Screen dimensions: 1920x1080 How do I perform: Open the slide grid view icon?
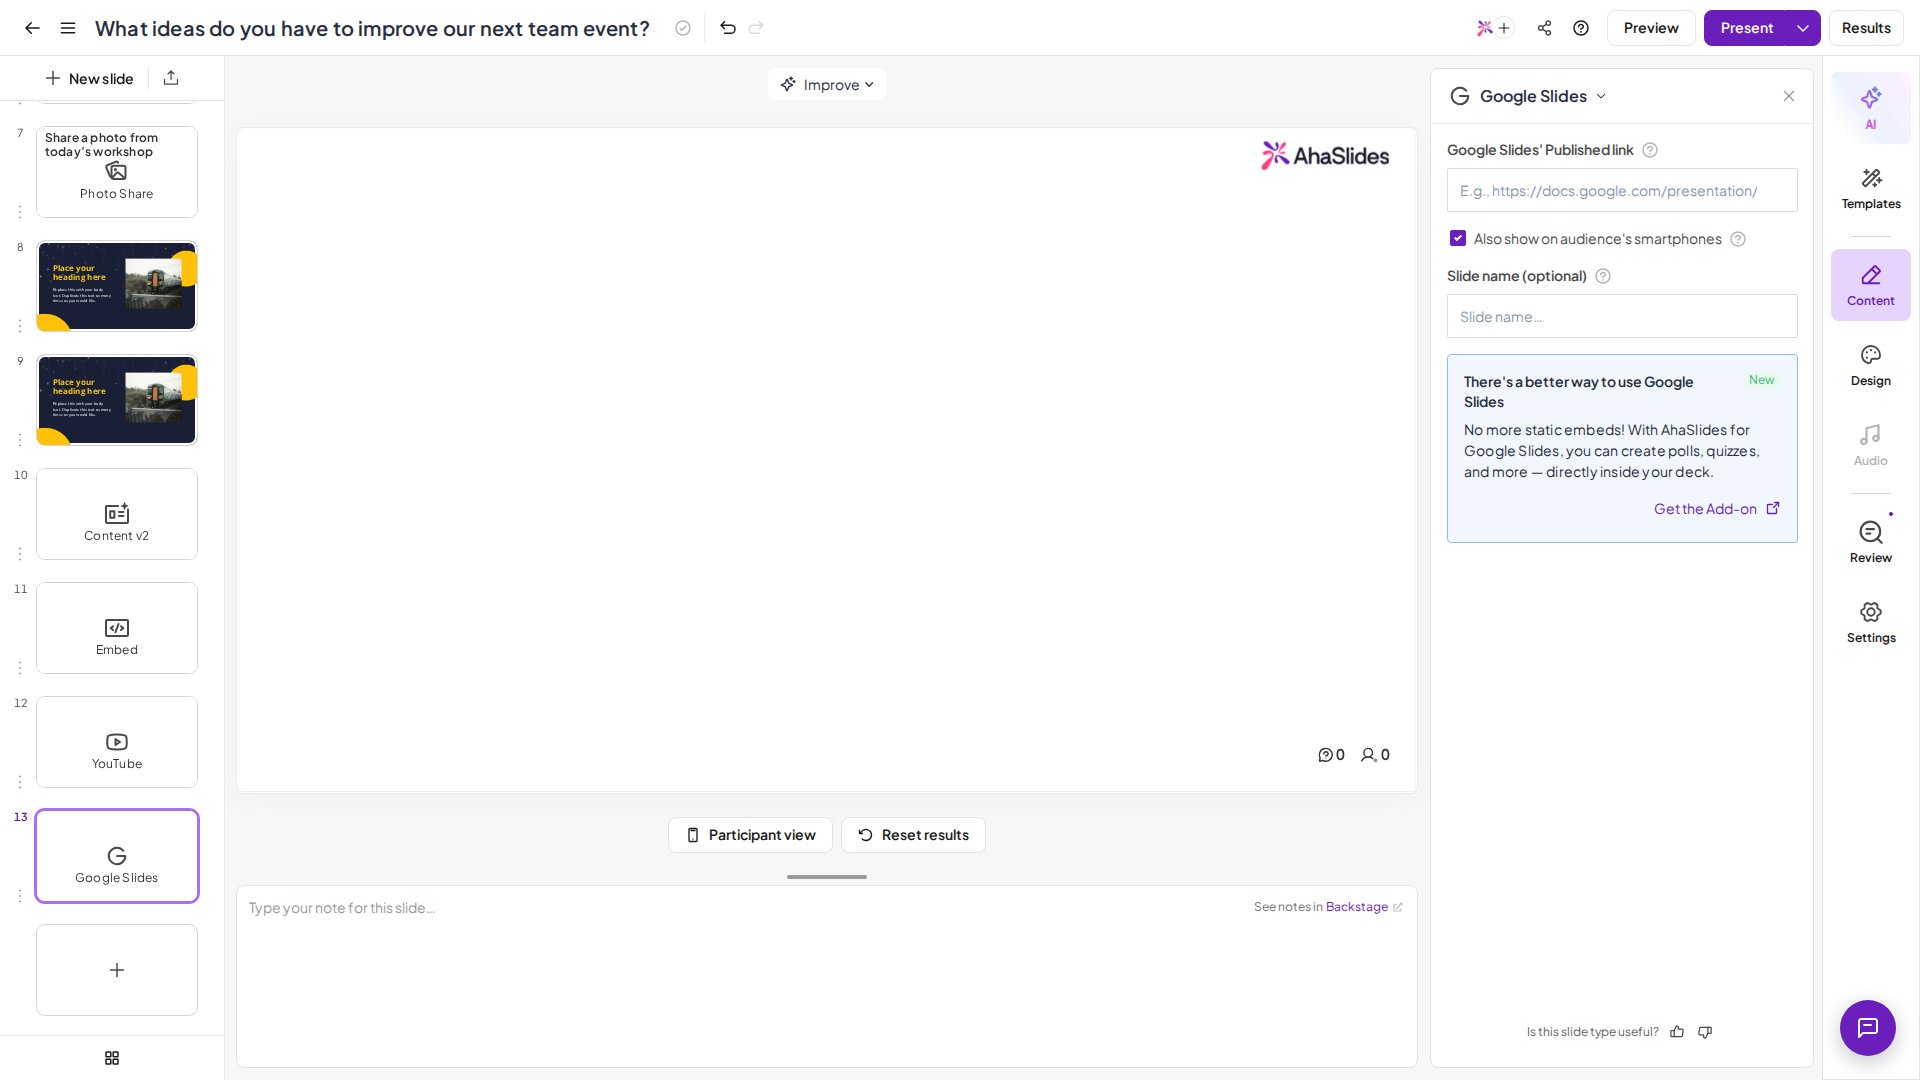point(112,1058)
